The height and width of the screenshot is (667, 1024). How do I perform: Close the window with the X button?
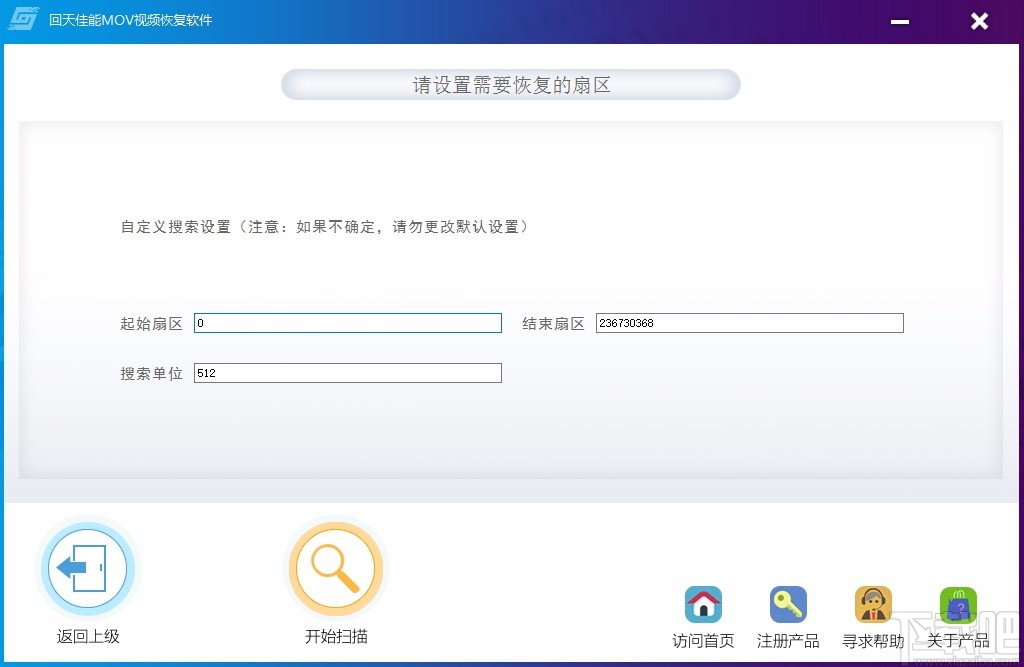click(979, 21)
